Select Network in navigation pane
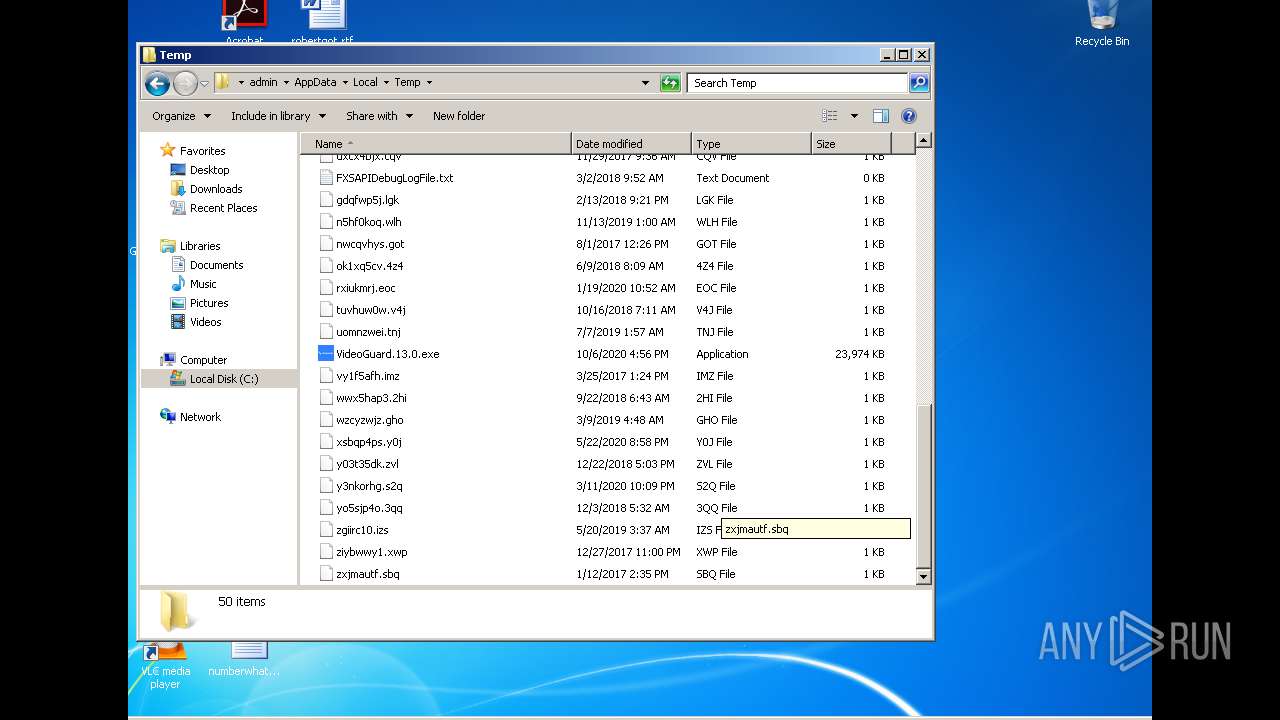1280x720 pixels. pos(200,417)
